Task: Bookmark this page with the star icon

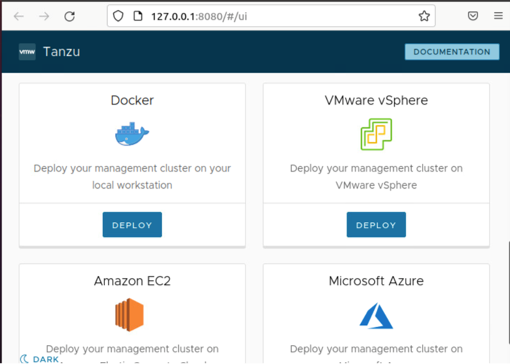Action: [424, 16]
